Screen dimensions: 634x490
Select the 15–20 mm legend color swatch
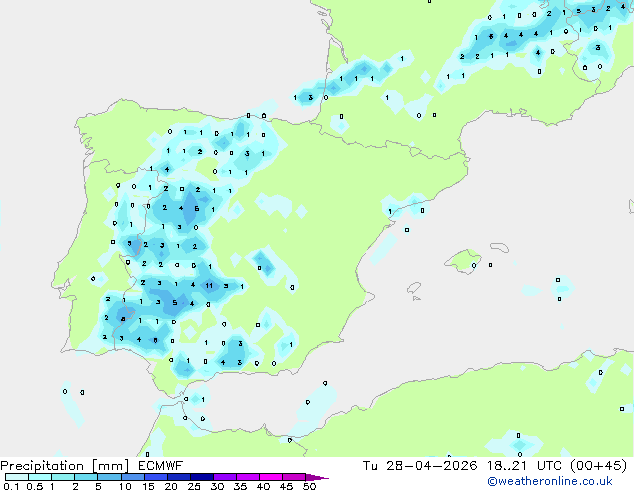155,477
